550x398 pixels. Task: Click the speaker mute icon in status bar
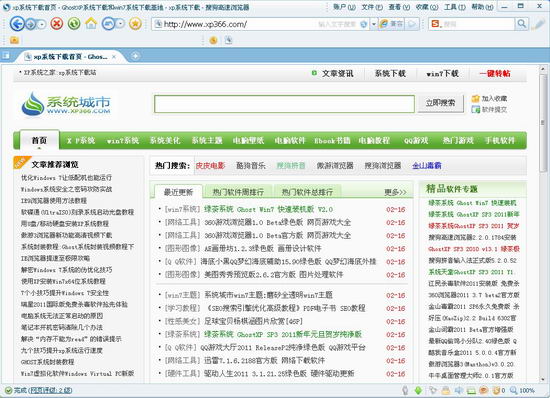[x=459, y=390]
